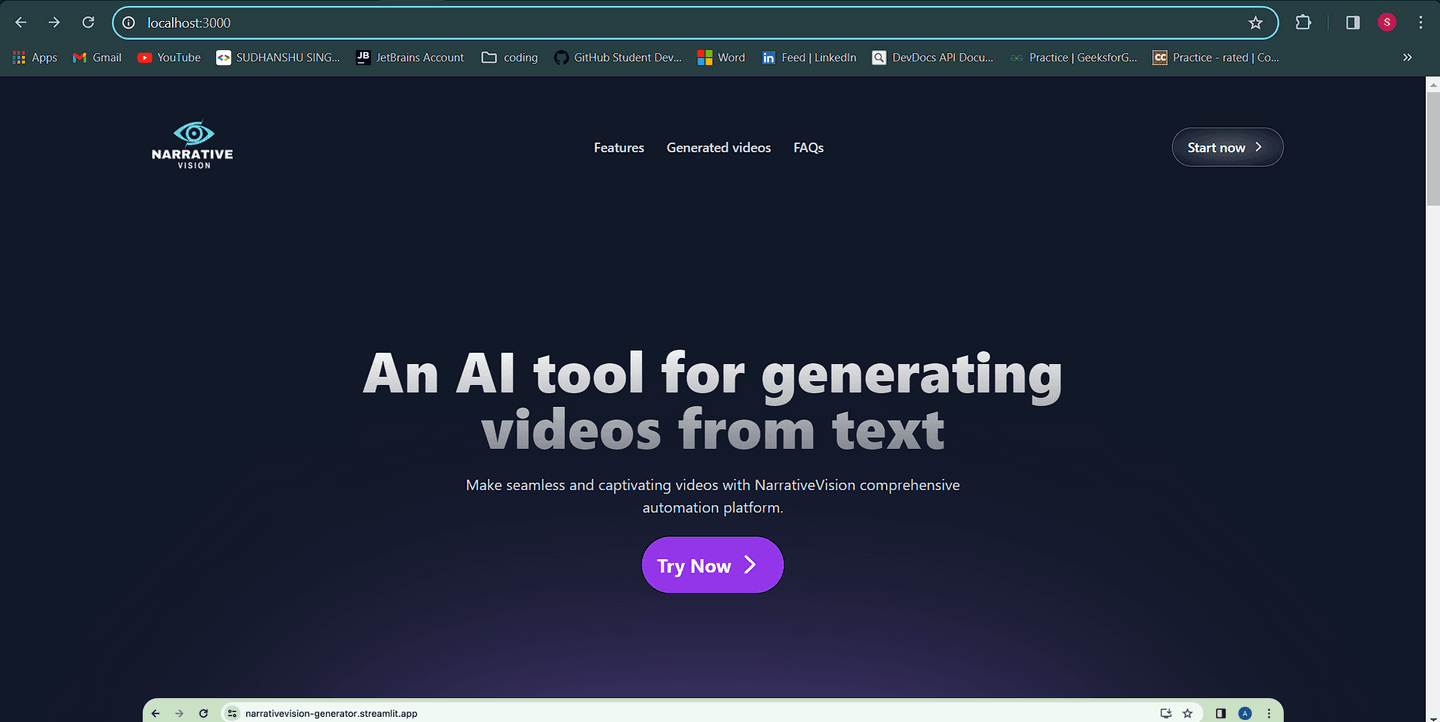Open Practice | GeeksforG... bookmark
This screenshot has height=722, width=1440.
tap(1073, 58)
